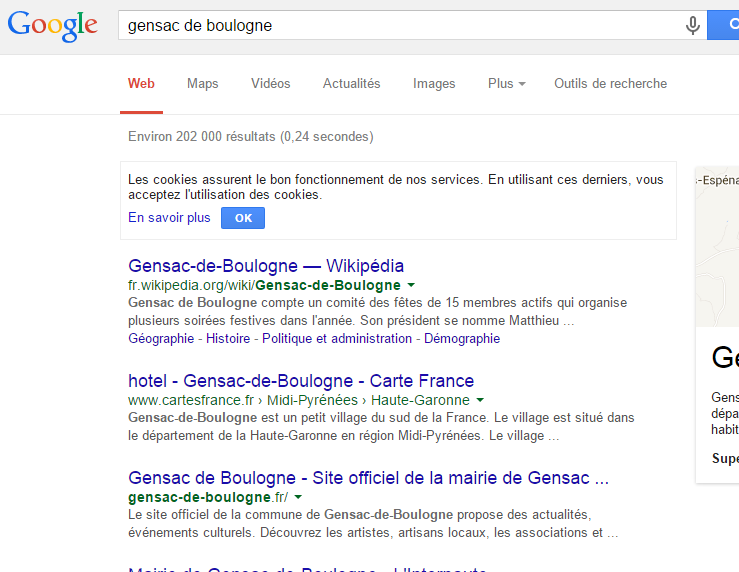Viewport: 739px width, 572px height.
Task: Go to the Actualités tab
Action: 352,83
